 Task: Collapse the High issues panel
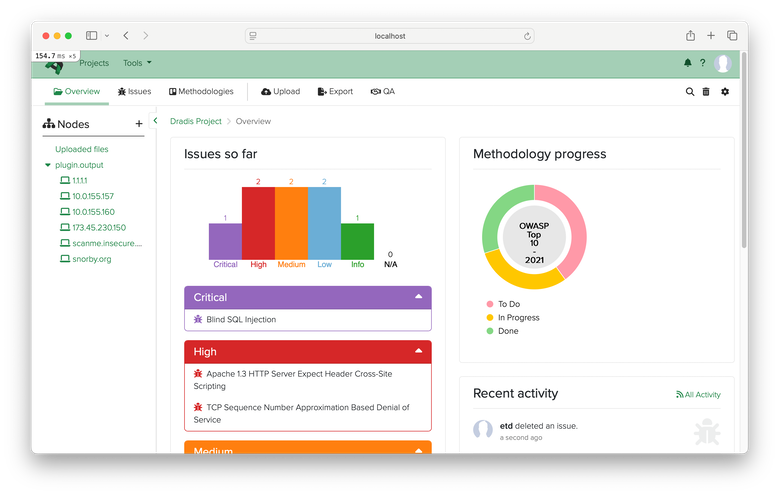(419, 351)
